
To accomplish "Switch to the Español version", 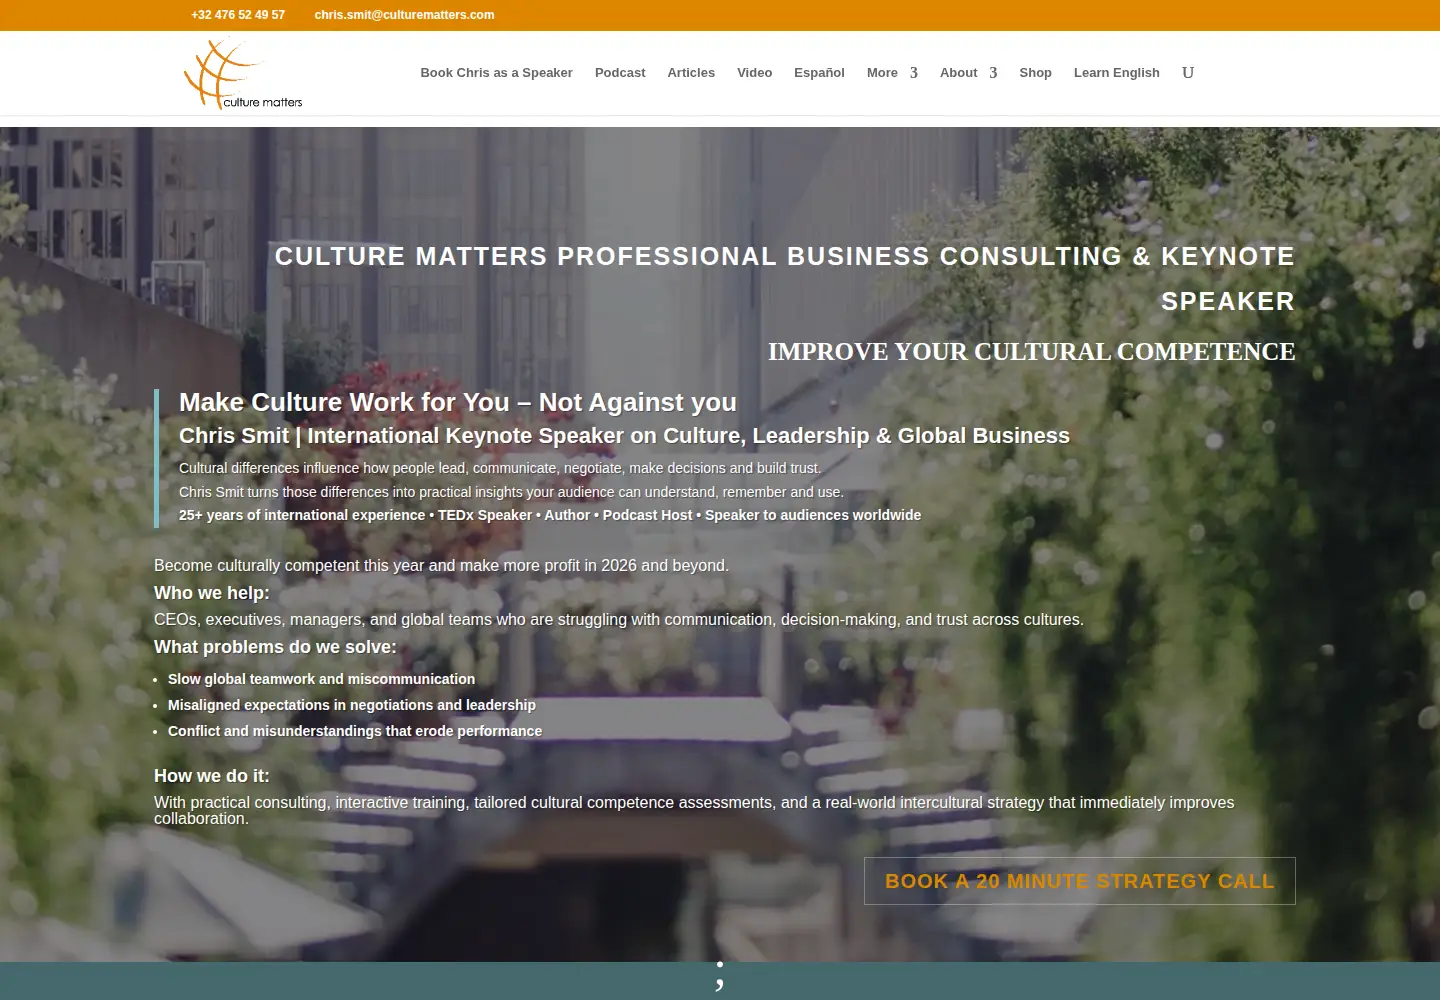I will coord(819,73).
